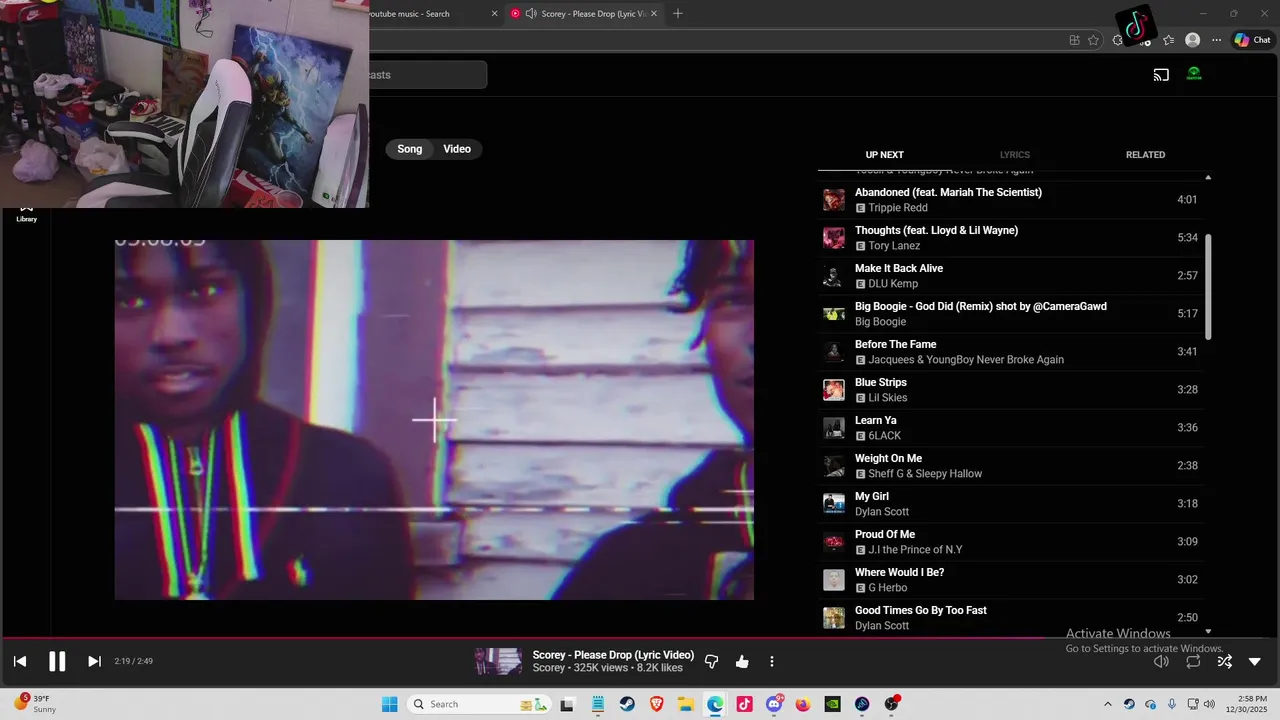Viewport: 1280px width, 720px height.
Task: Open the Copilot Chat button
Action: (x=1252, y=40)
